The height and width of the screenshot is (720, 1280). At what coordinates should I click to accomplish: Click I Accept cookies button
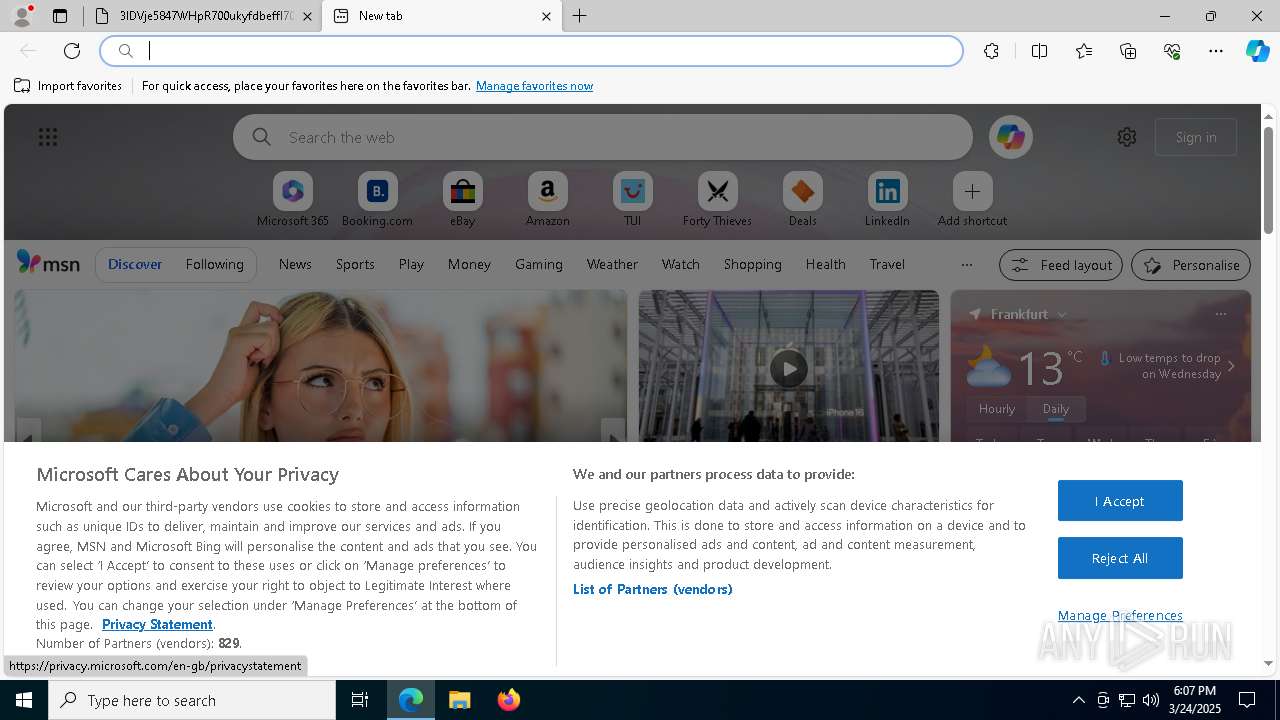pos(1120,501)
